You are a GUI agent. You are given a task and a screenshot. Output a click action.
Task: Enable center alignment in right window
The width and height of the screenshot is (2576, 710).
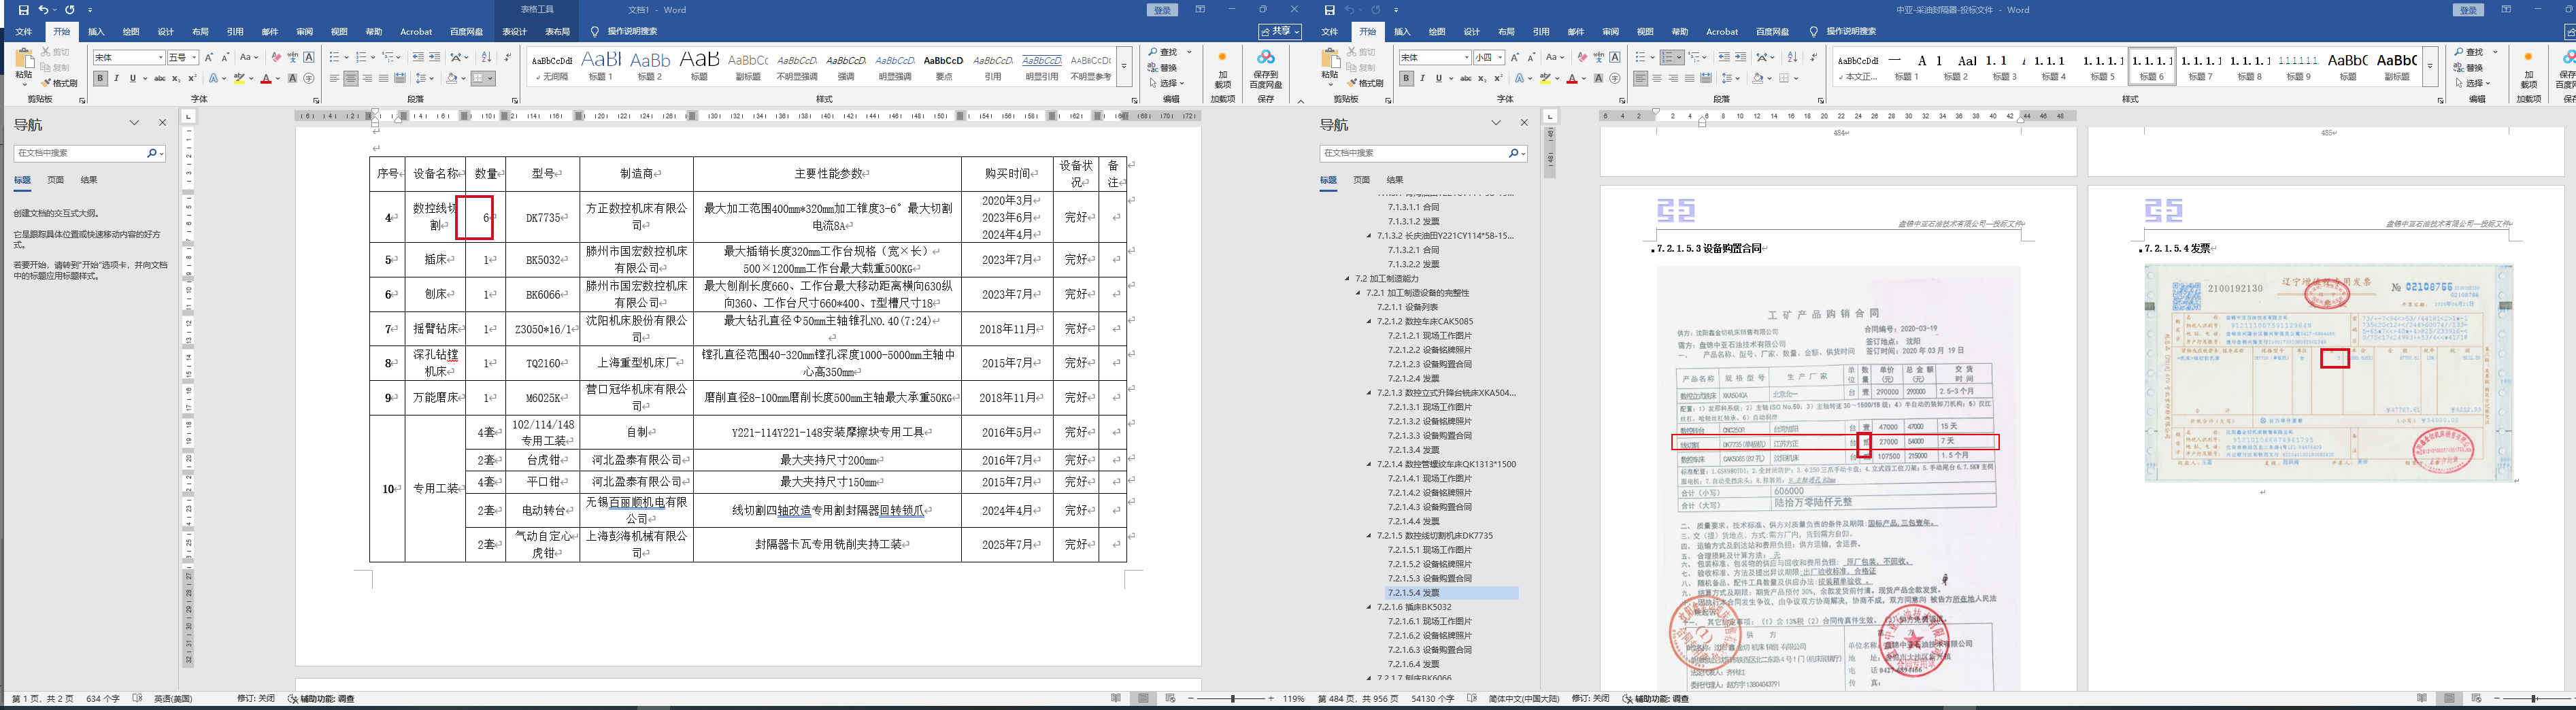click(x=1657, y=79)
